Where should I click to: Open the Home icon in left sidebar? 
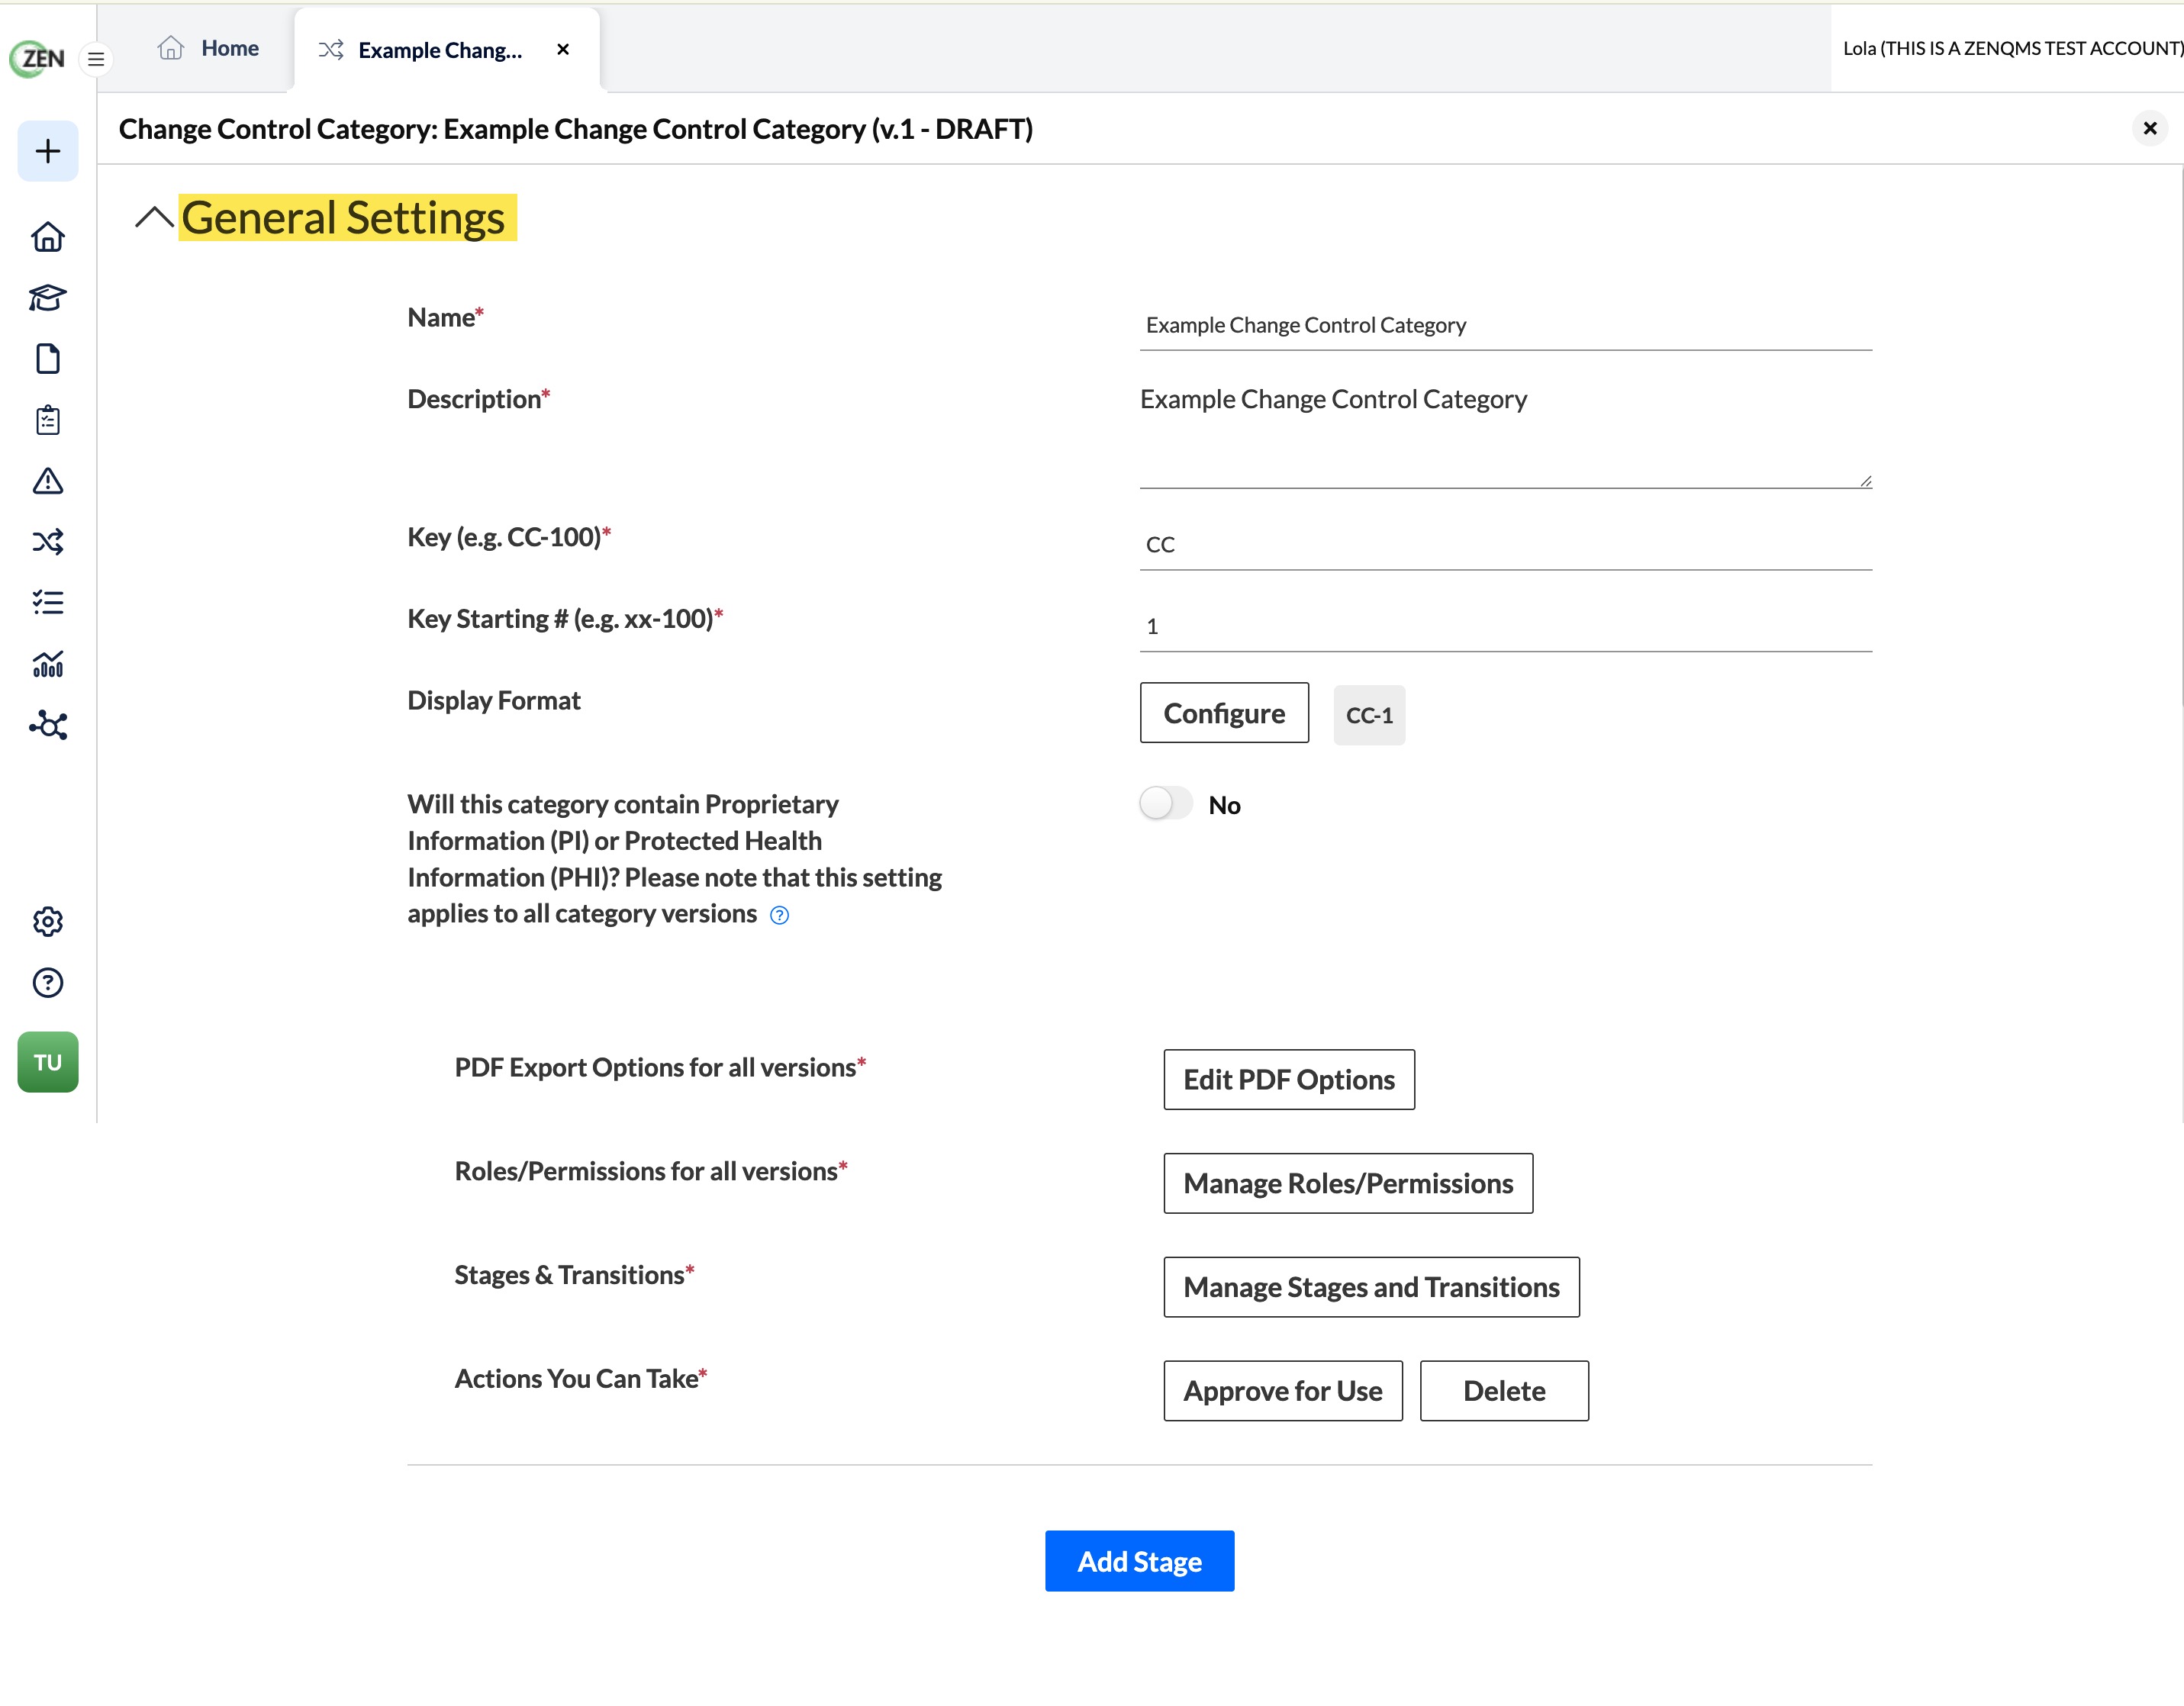coord(47,237)
